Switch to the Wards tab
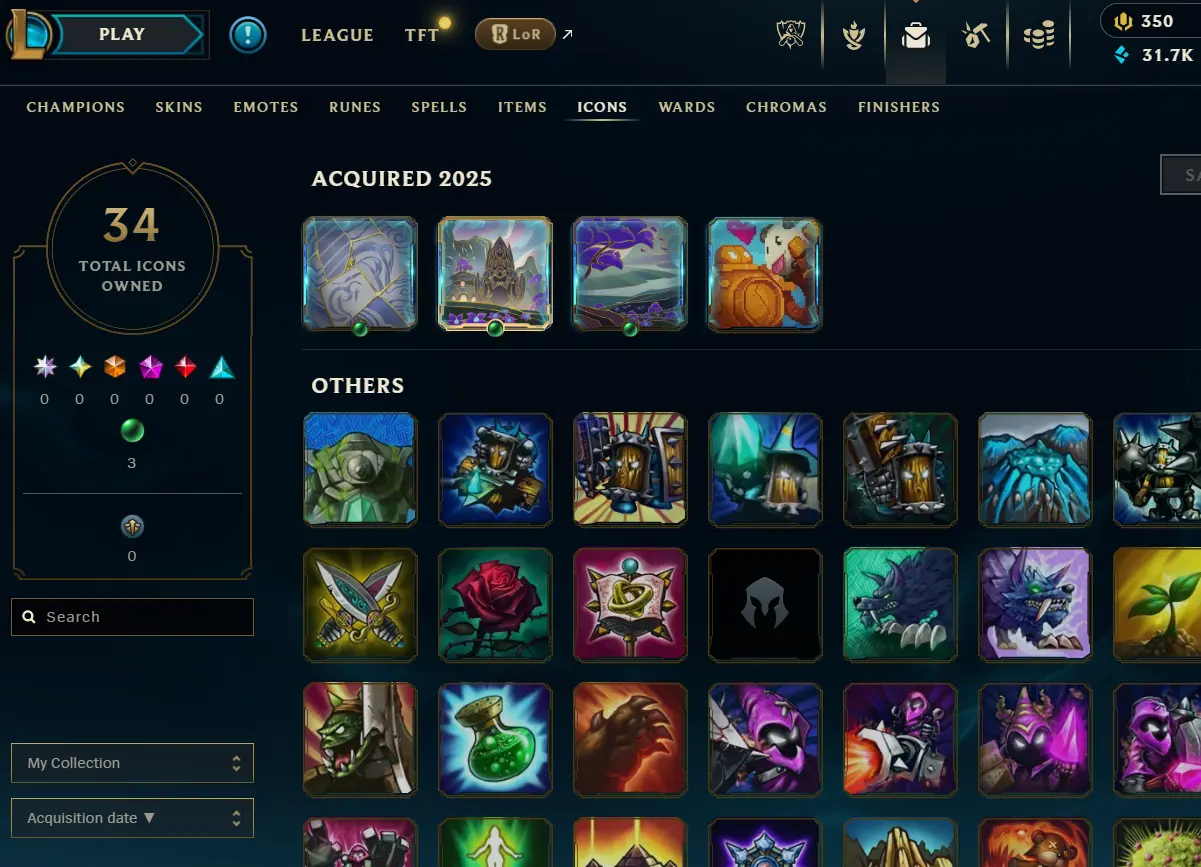Screen dimensions: 1201x867 [687, 107]
